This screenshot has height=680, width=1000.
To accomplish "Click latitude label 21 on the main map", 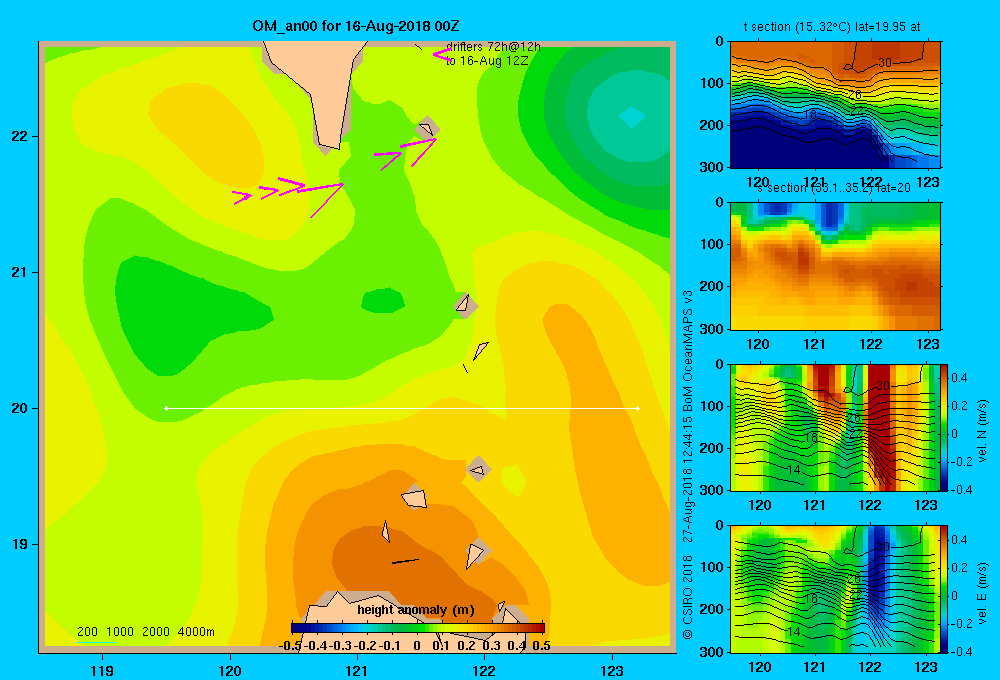I will click(x=19, y=272).
